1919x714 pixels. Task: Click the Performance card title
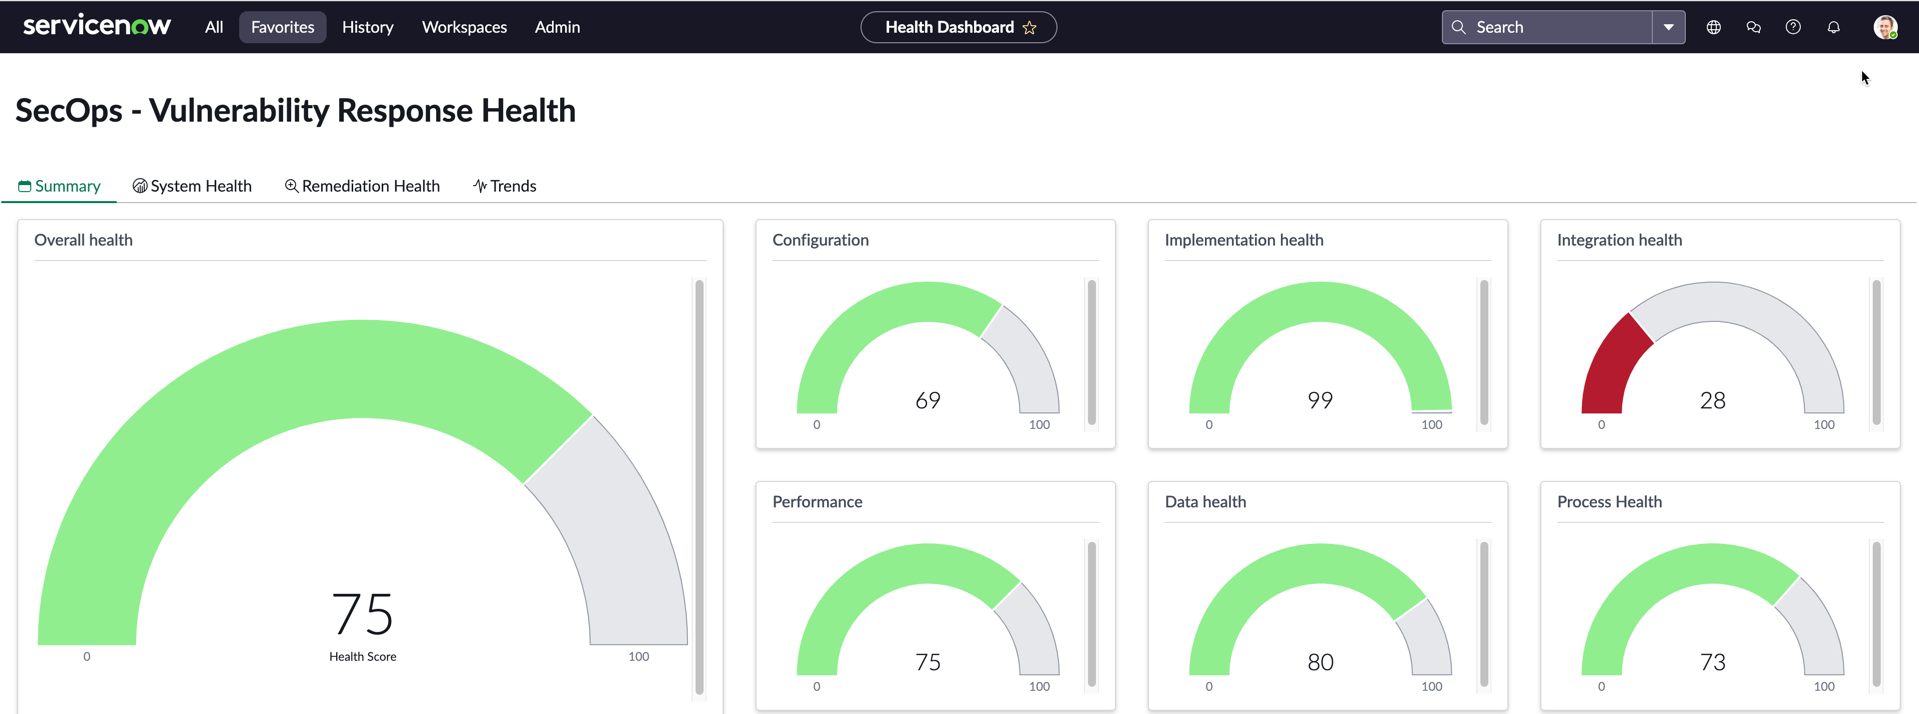[x=817, y=502]
